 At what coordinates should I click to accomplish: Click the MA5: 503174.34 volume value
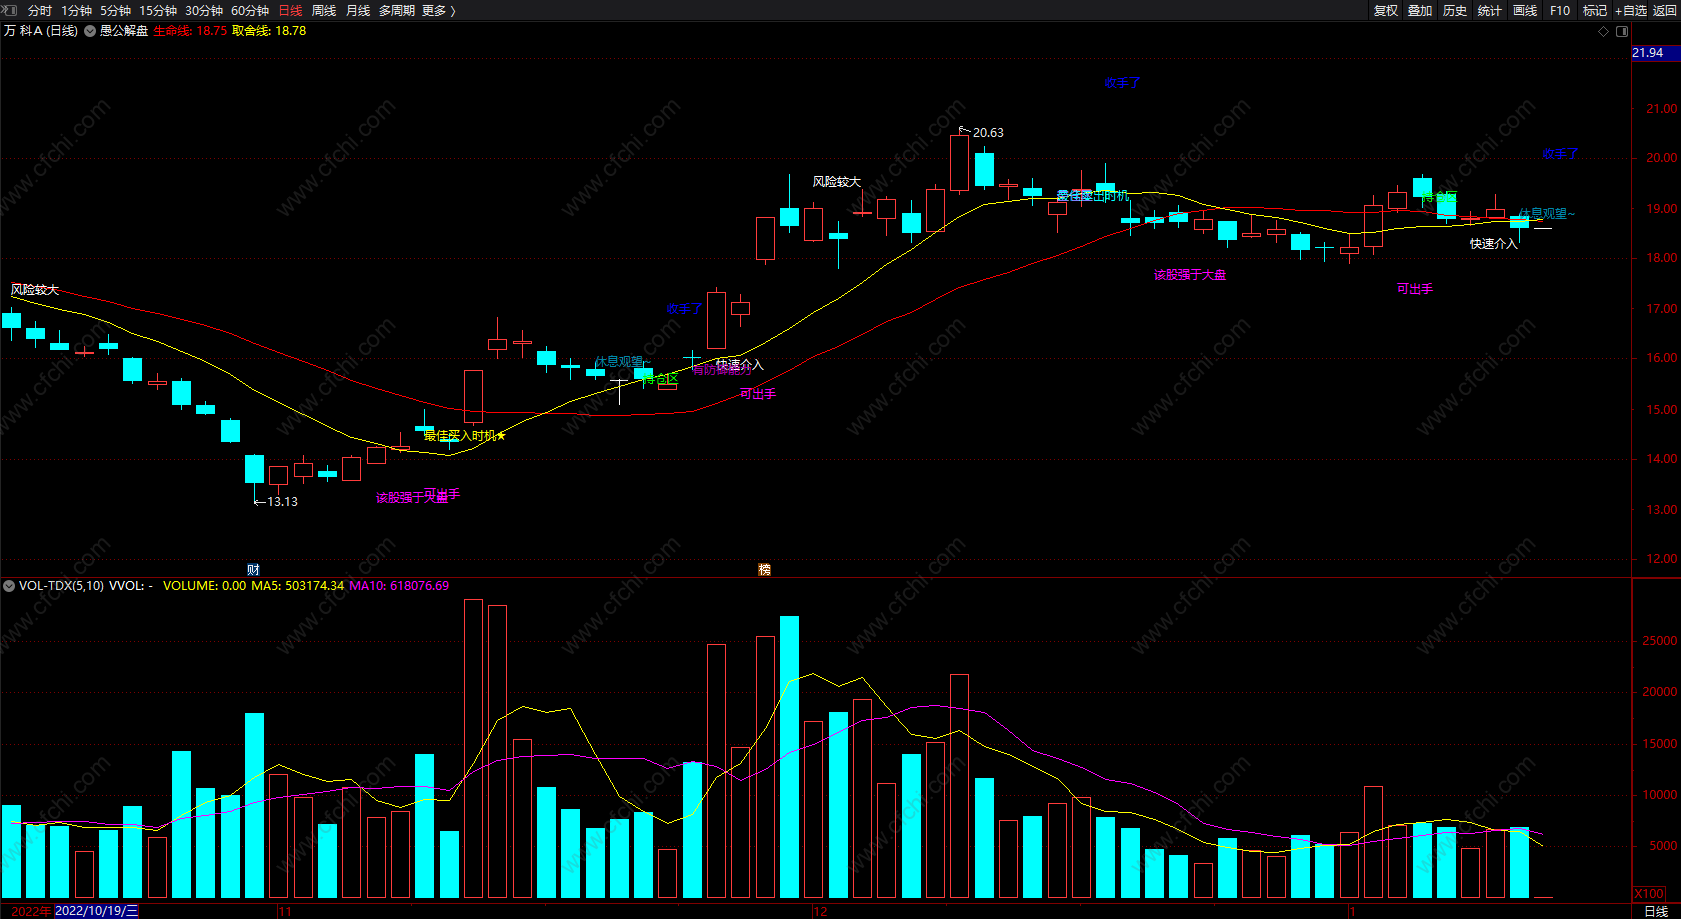pyautogui.click(x=297, y=586)
